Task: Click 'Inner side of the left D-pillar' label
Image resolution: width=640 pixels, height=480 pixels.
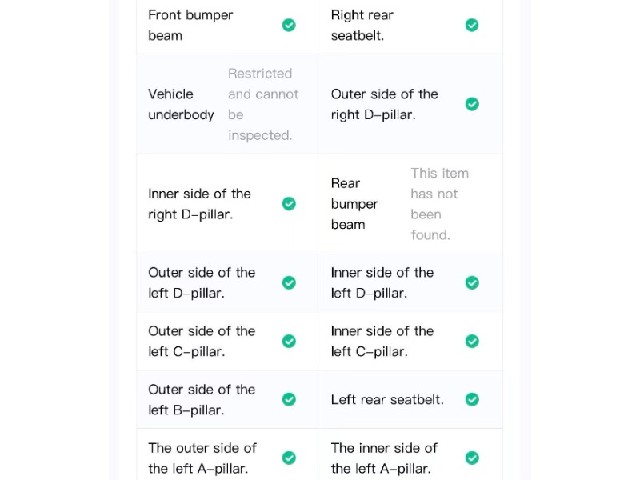Action: pyautogui.click(x=382, y=283)
